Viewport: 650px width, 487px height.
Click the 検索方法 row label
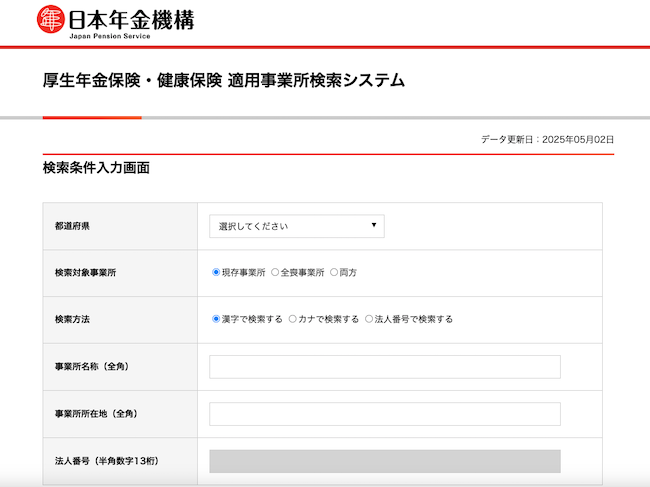(x=72, y=320)
